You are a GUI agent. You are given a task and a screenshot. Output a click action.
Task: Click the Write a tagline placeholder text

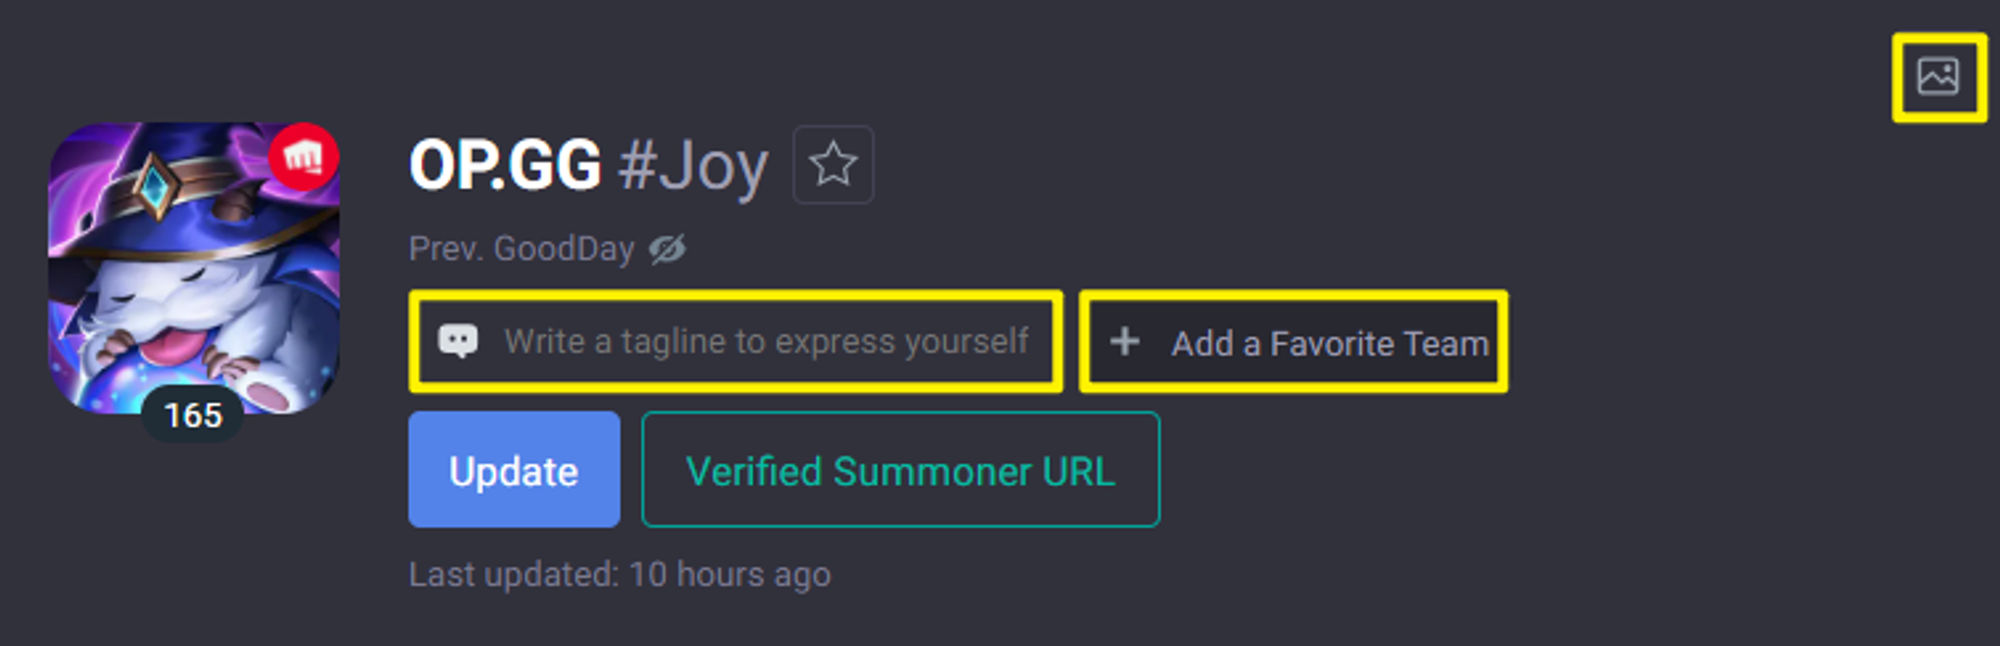coord(766,342)
